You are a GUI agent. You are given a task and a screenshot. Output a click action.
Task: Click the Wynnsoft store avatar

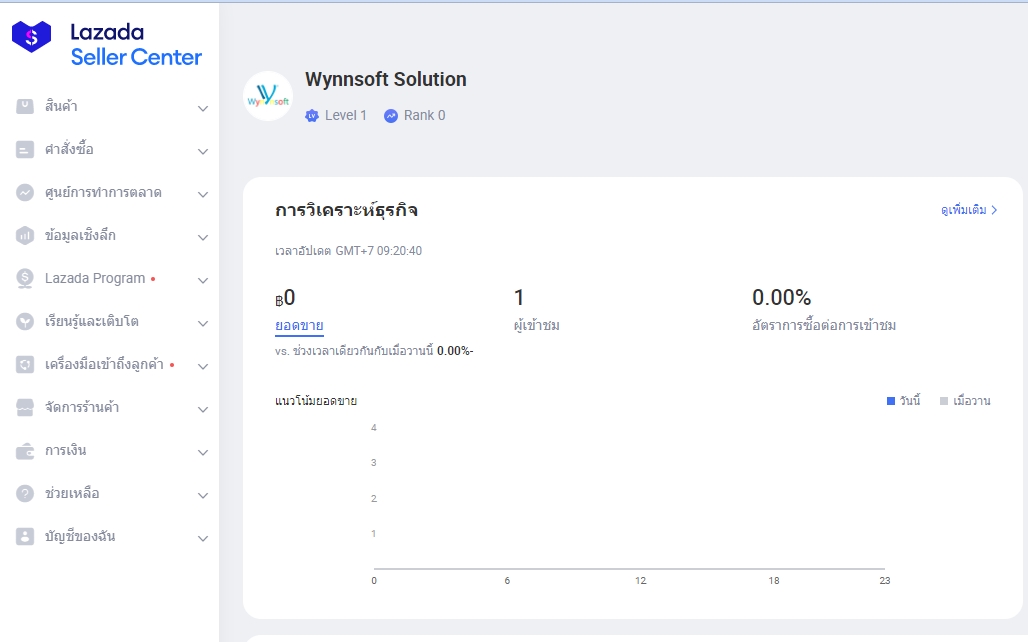[x=268, y=96]
